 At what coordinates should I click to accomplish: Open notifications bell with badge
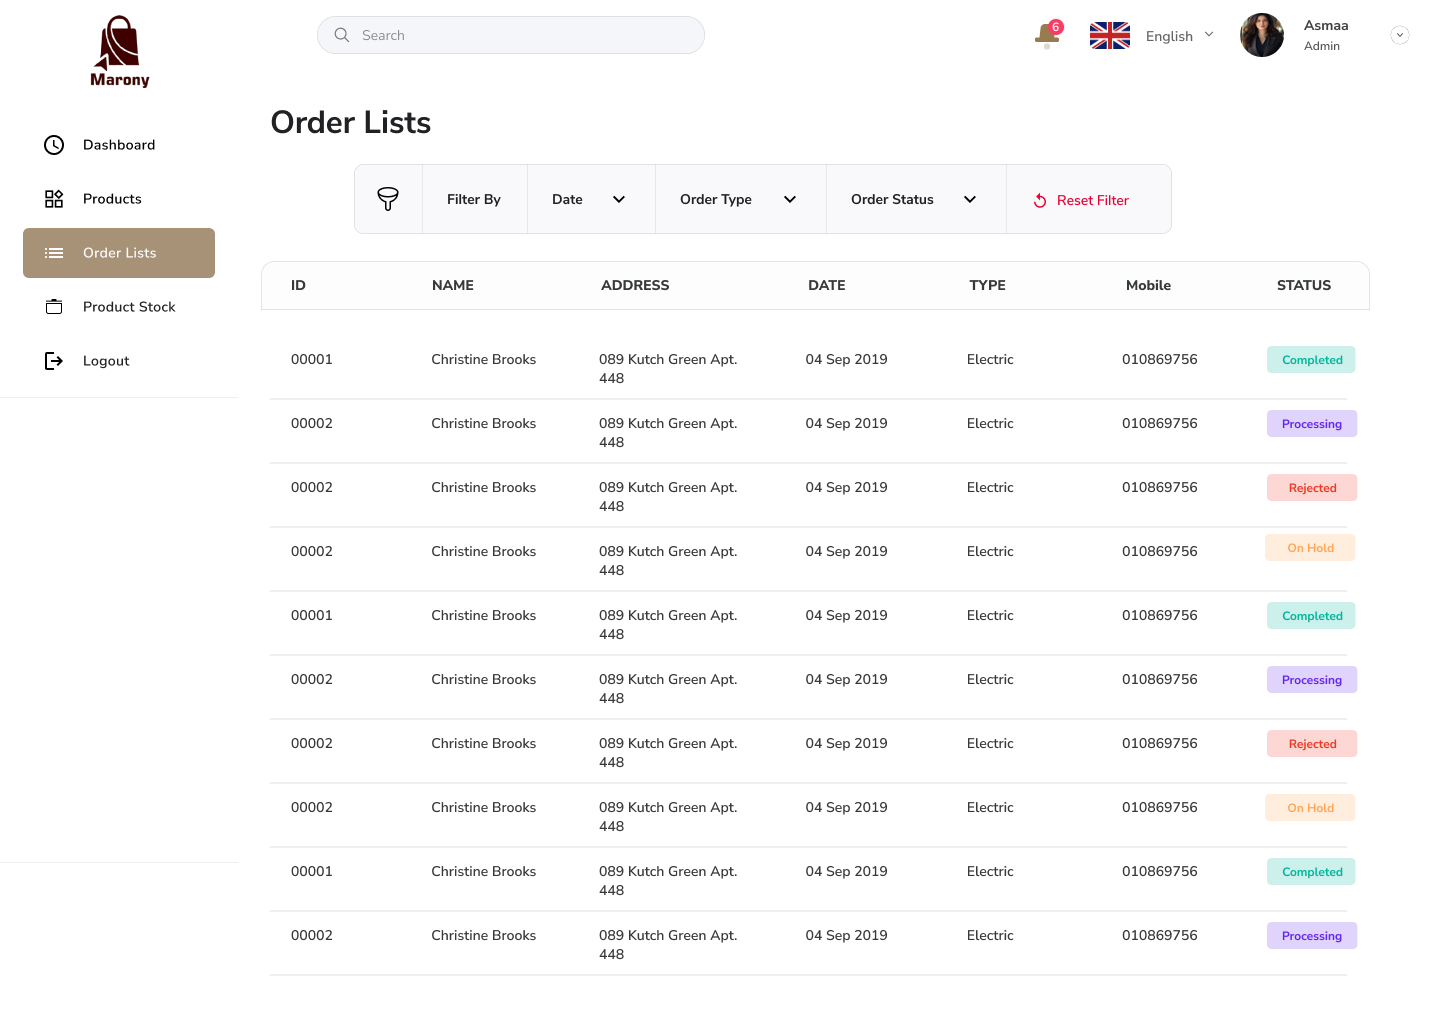[1047, 35]
